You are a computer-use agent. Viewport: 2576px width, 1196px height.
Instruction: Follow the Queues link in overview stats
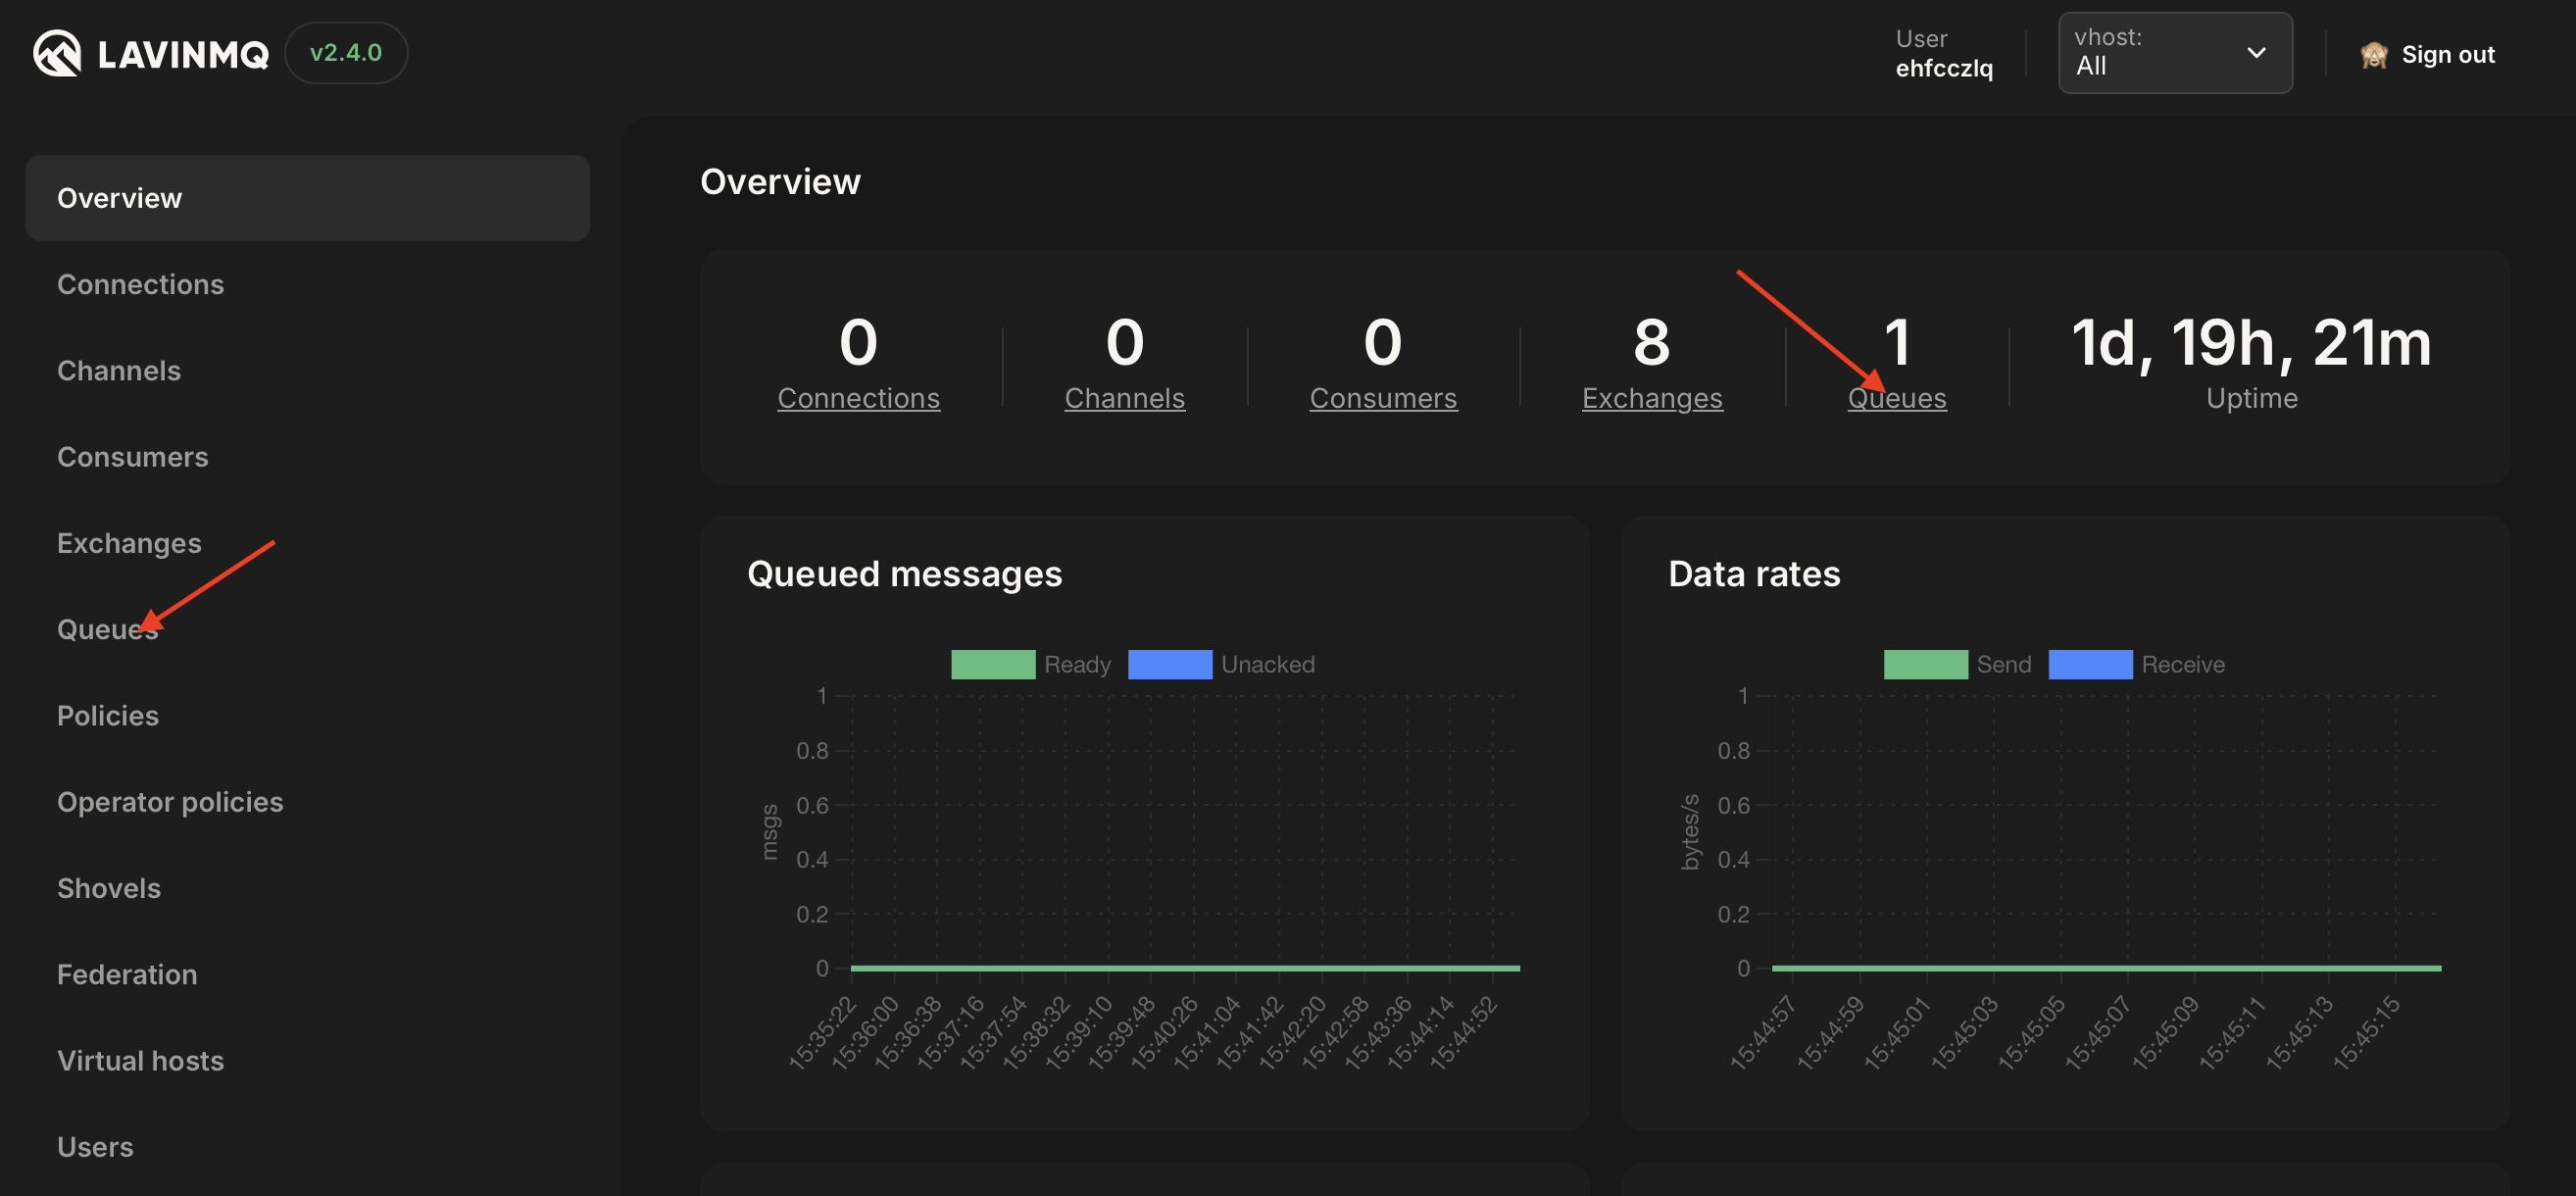pos(1896,398)
